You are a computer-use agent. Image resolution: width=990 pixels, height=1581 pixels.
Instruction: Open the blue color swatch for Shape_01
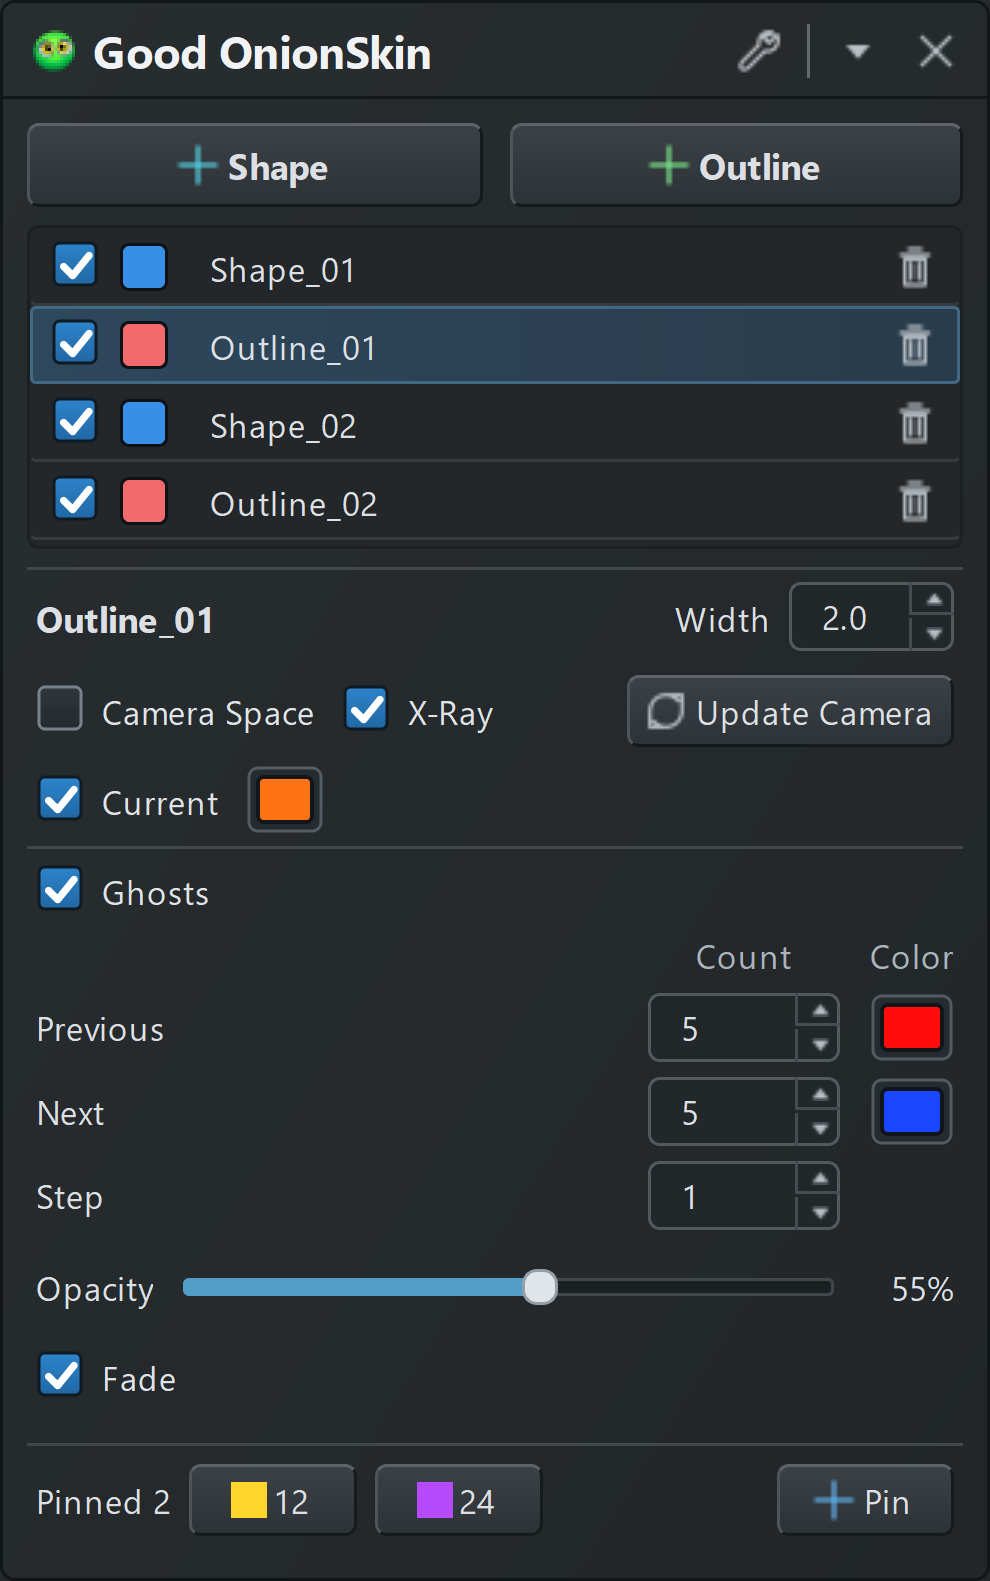144,267
